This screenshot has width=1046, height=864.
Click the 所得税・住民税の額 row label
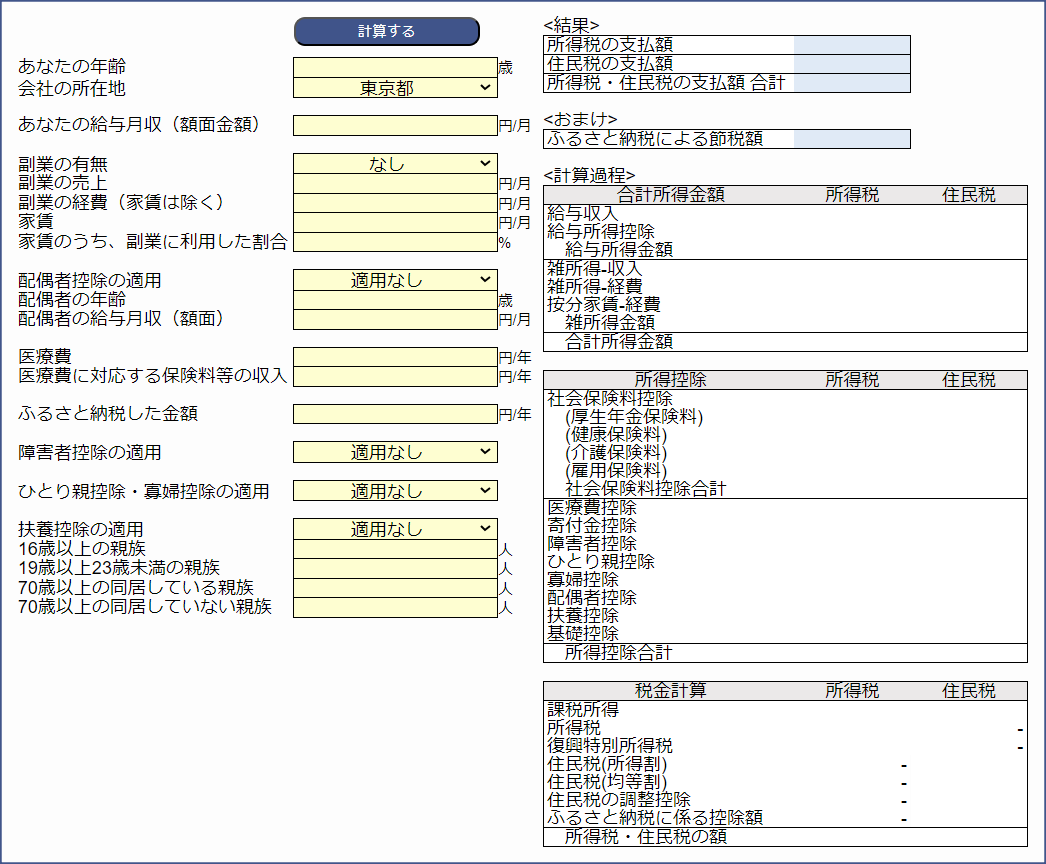[646, 837]
